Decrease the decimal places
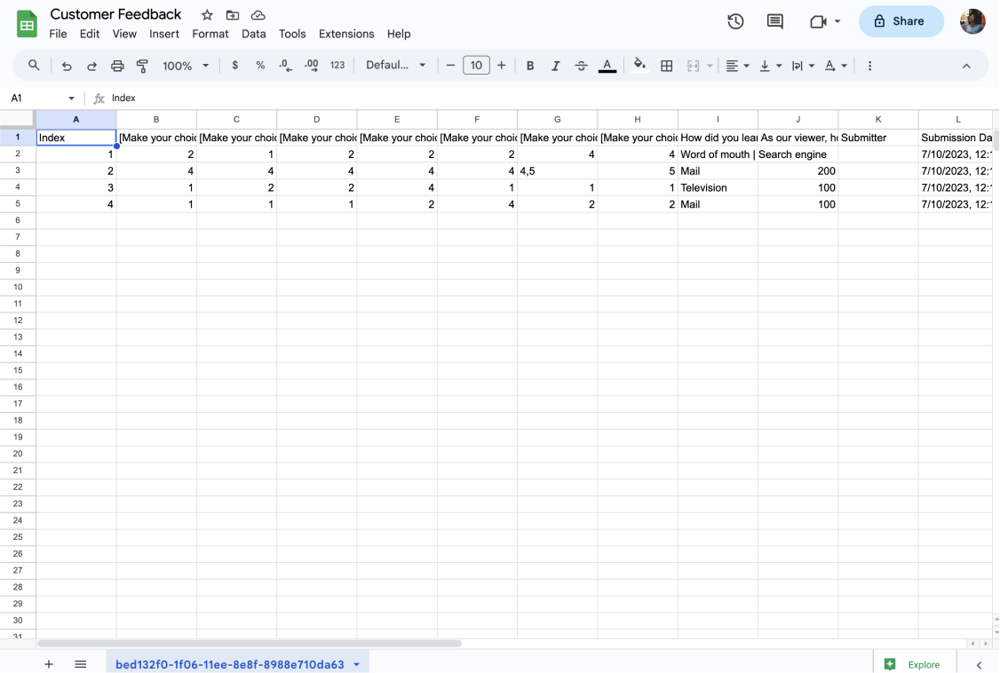The width and height of the screenshot is (1000, 673). point(284,65)
